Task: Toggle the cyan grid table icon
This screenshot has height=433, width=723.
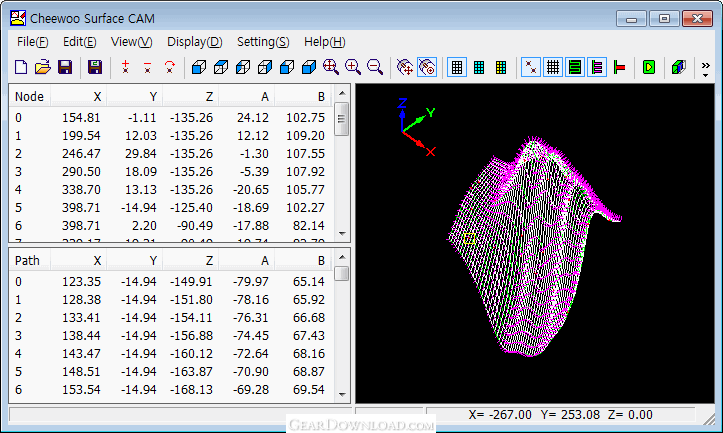Action: pos(479,67)
